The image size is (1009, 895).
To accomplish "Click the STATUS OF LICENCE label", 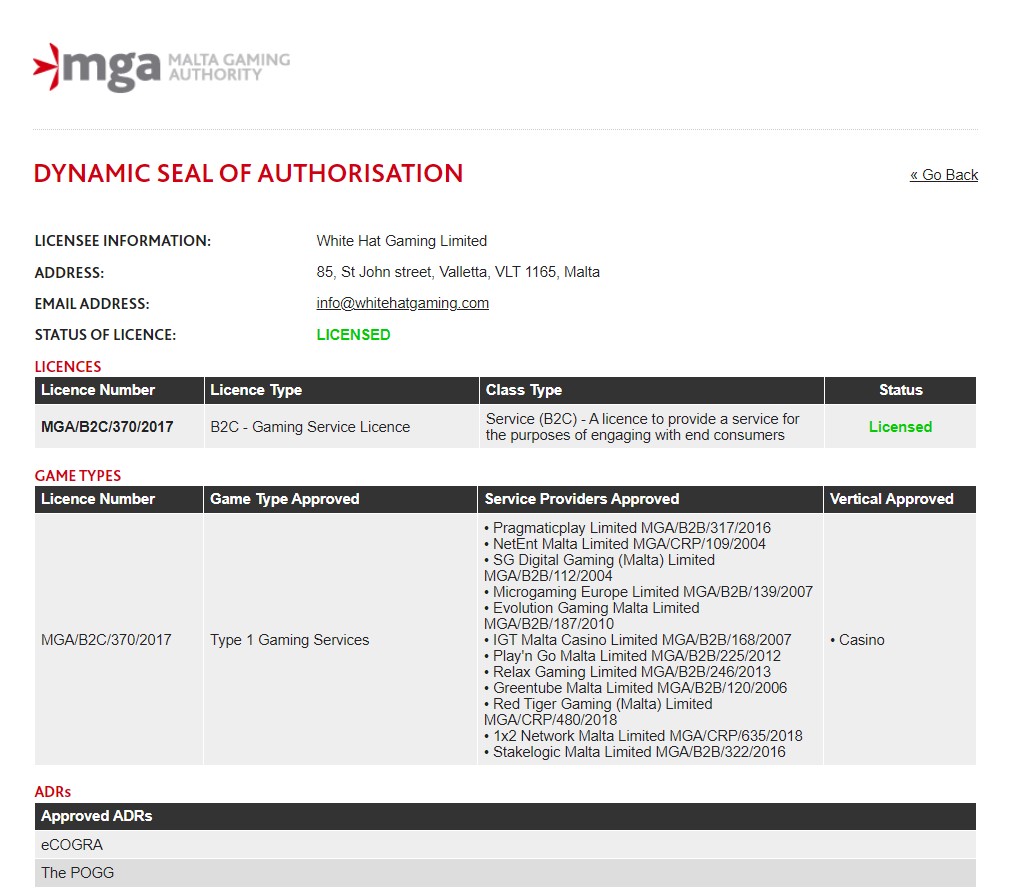I will (105, 335).
